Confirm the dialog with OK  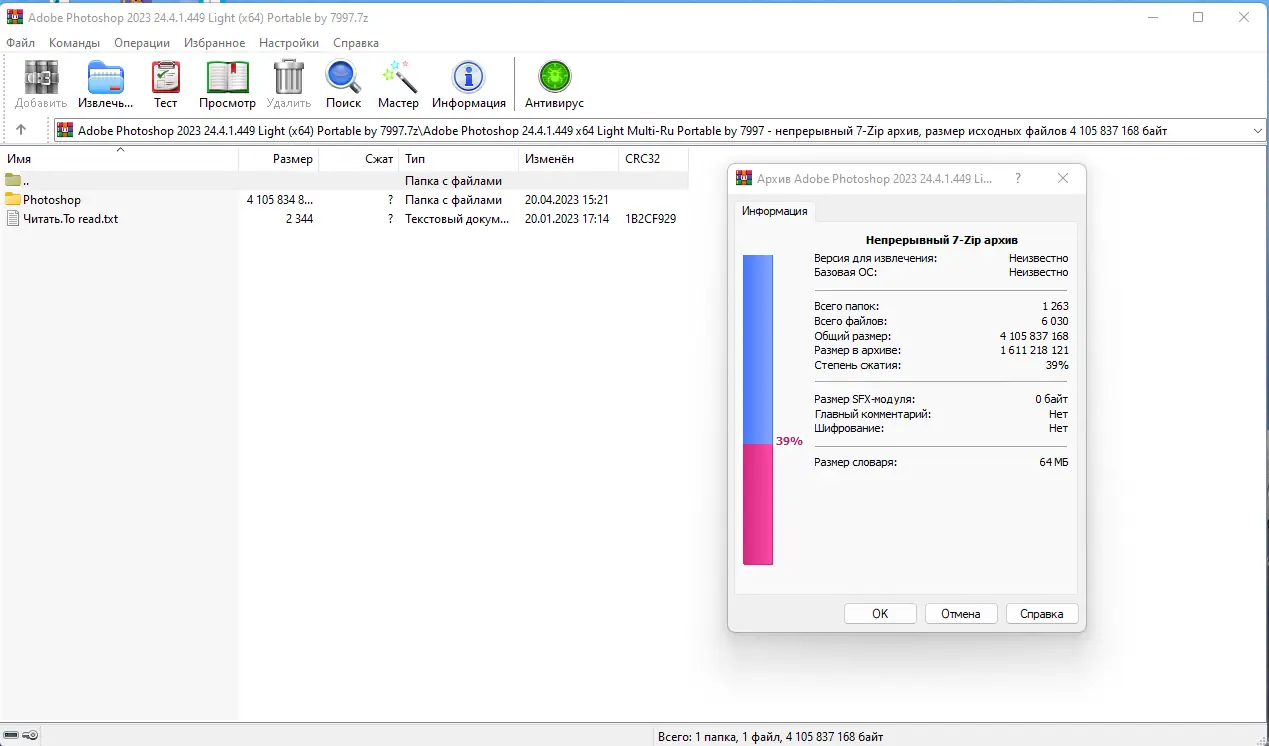(x=879, y=613)
